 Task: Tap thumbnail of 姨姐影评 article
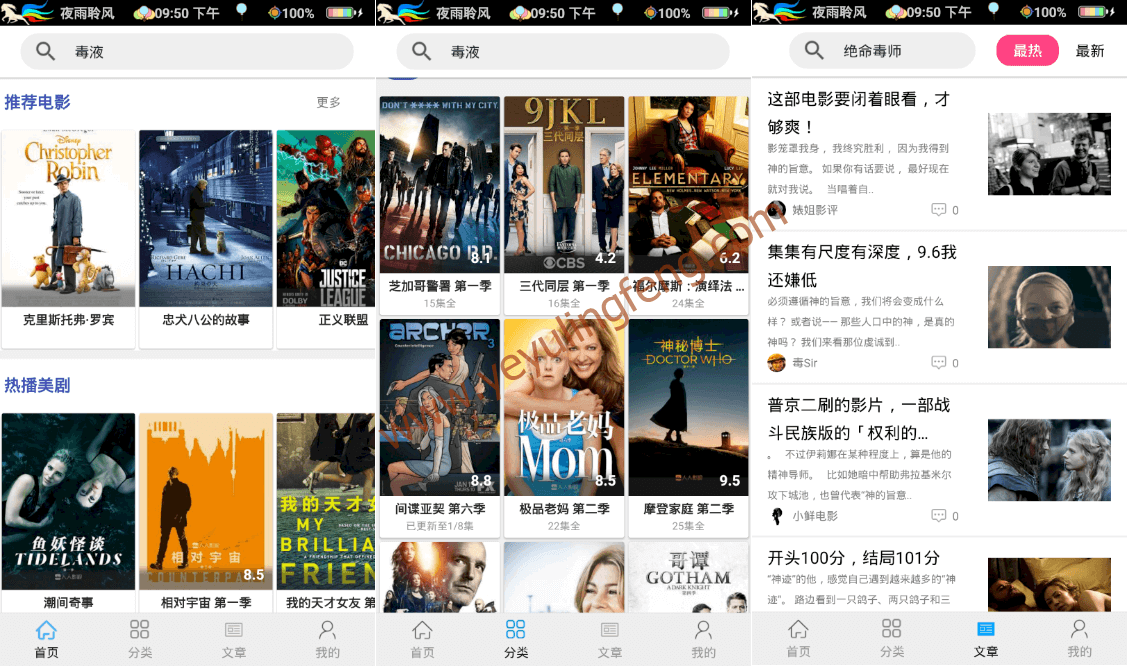(1049, 154)
